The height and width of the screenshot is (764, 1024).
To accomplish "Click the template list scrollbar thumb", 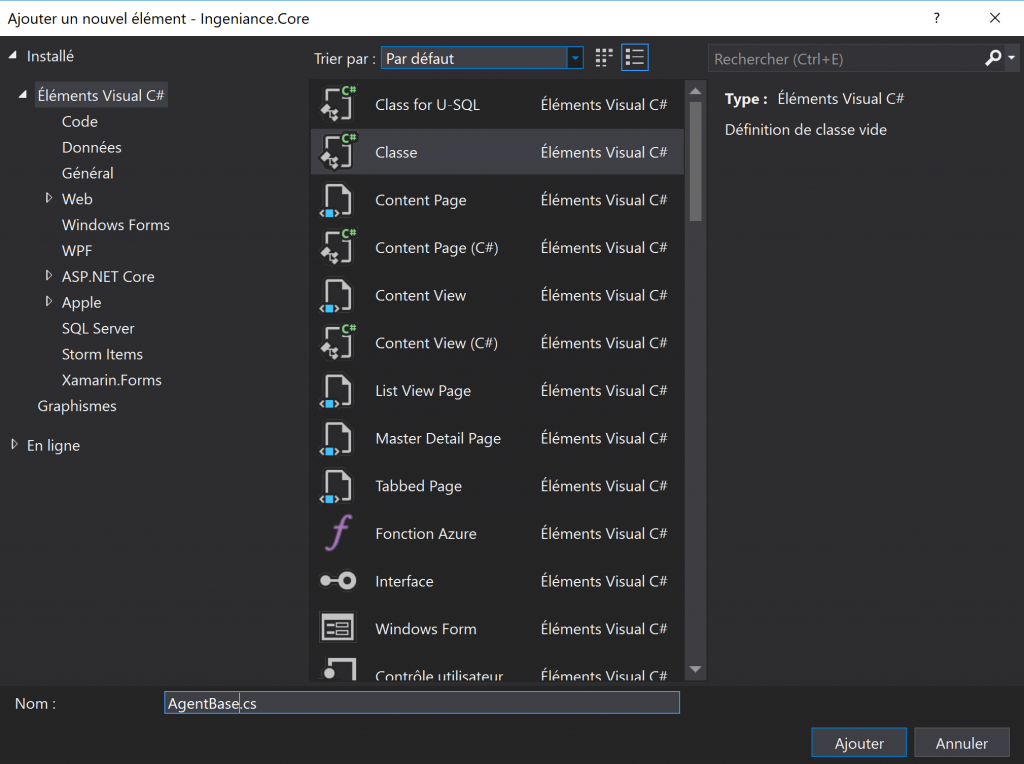I will [696, 161].
